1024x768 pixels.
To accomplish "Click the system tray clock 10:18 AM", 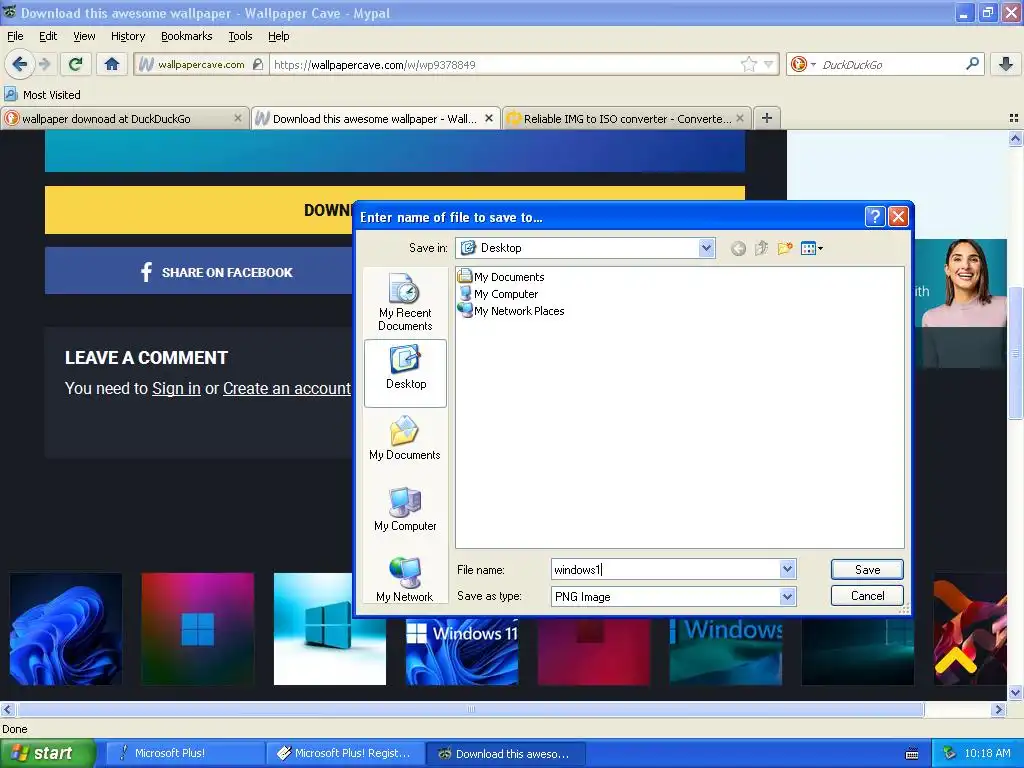I will pos(987,753).
